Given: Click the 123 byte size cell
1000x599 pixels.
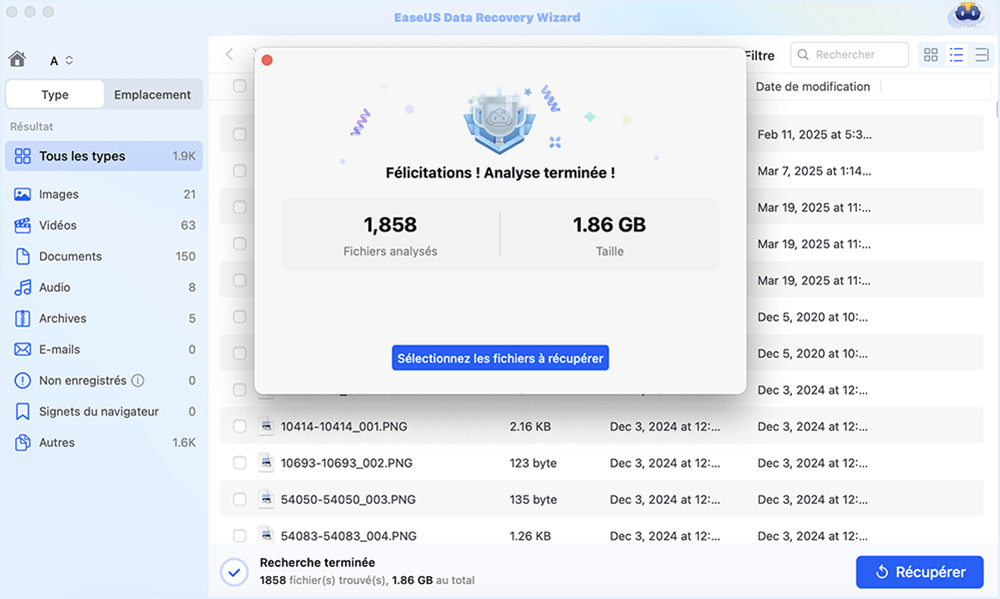Looking at the screenshot, I should click(x=533, y=462).
